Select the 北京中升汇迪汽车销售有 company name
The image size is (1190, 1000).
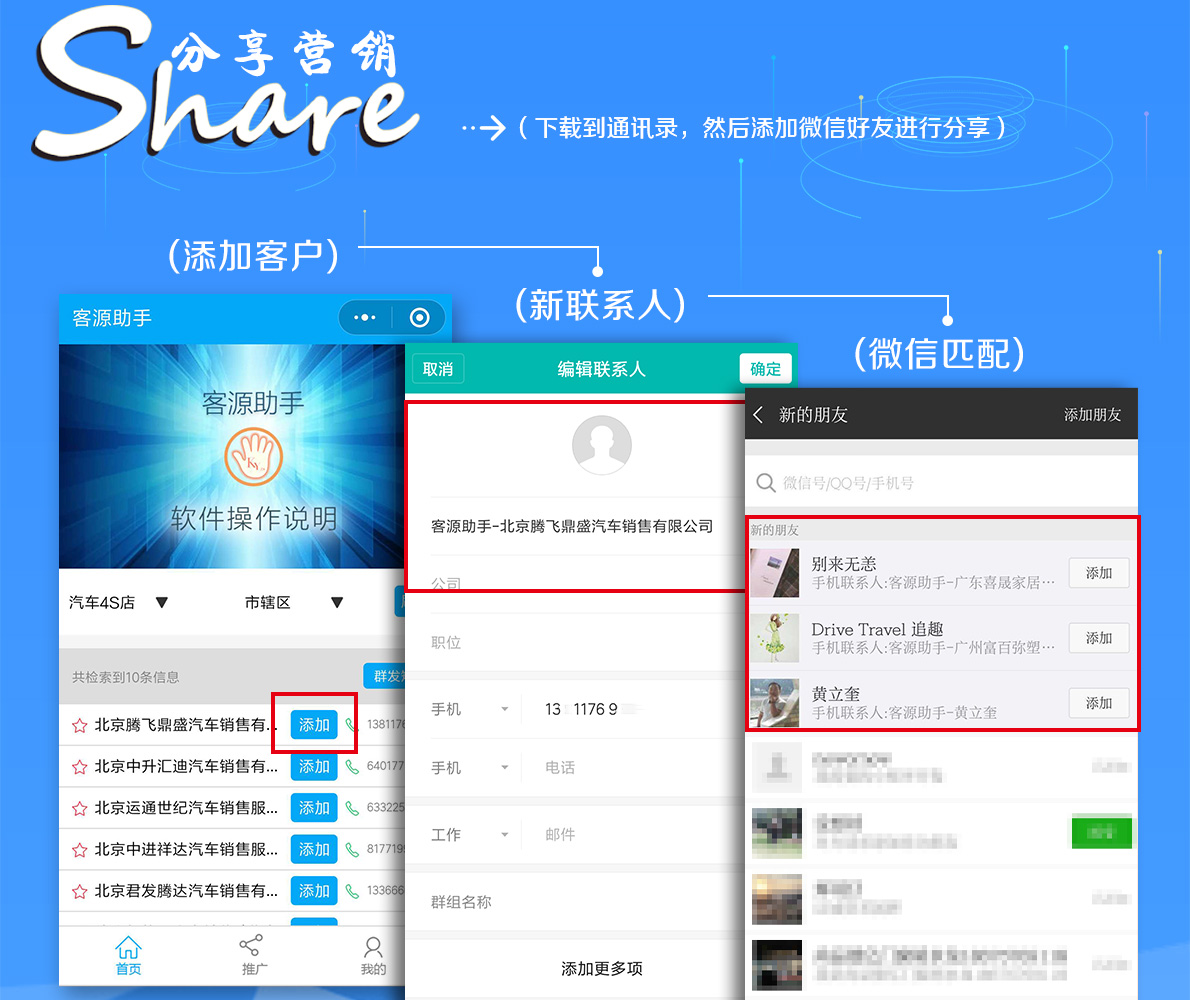click(186, 767)
